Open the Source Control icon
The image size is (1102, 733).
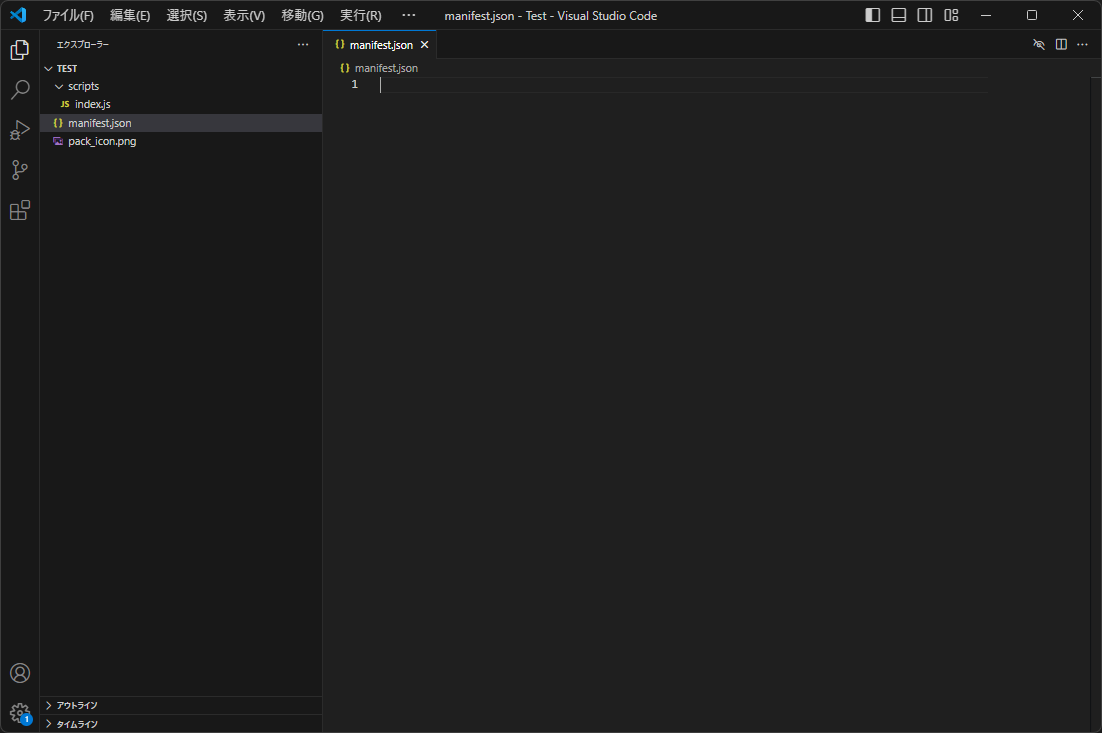tap(19, 169)
